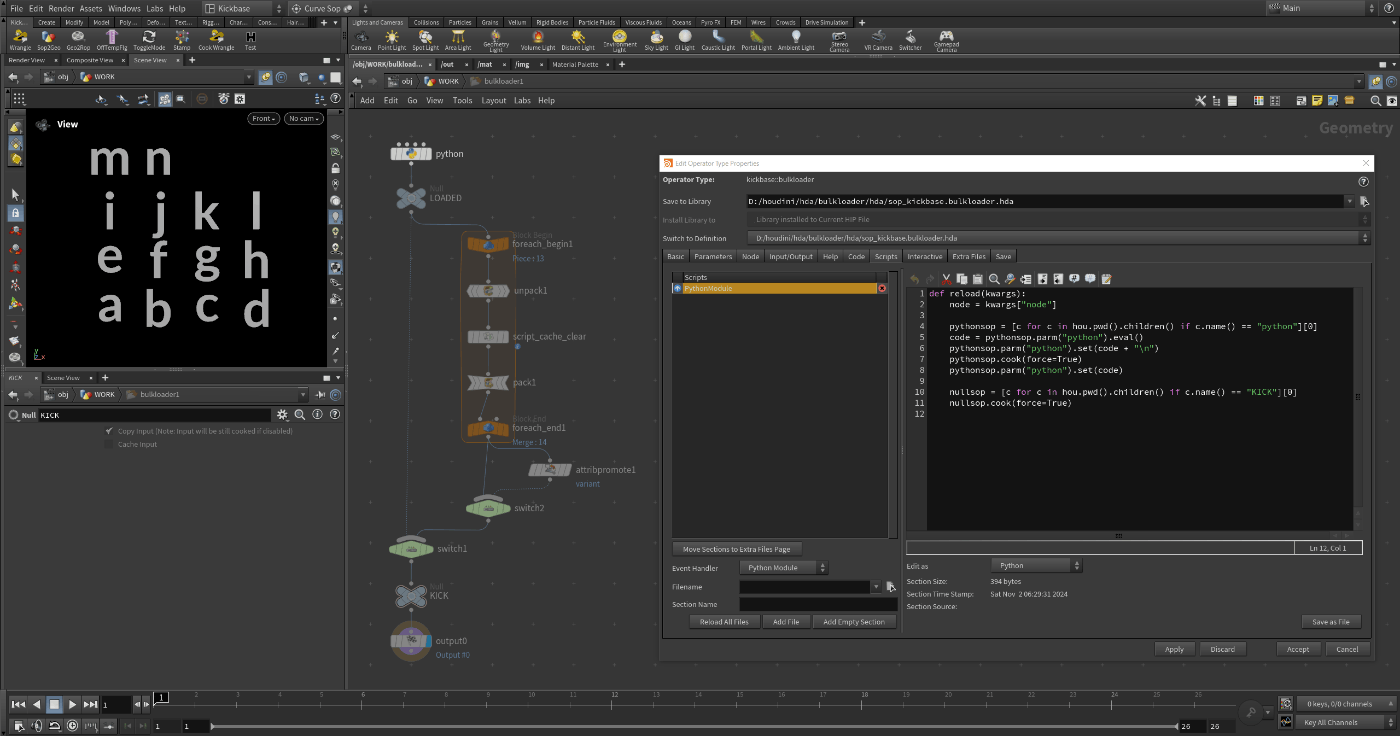The width and height of the screenshot is (1400, 736).
Task: Toggle the pin on the parameter pane path bar
Action: point(320,394)
